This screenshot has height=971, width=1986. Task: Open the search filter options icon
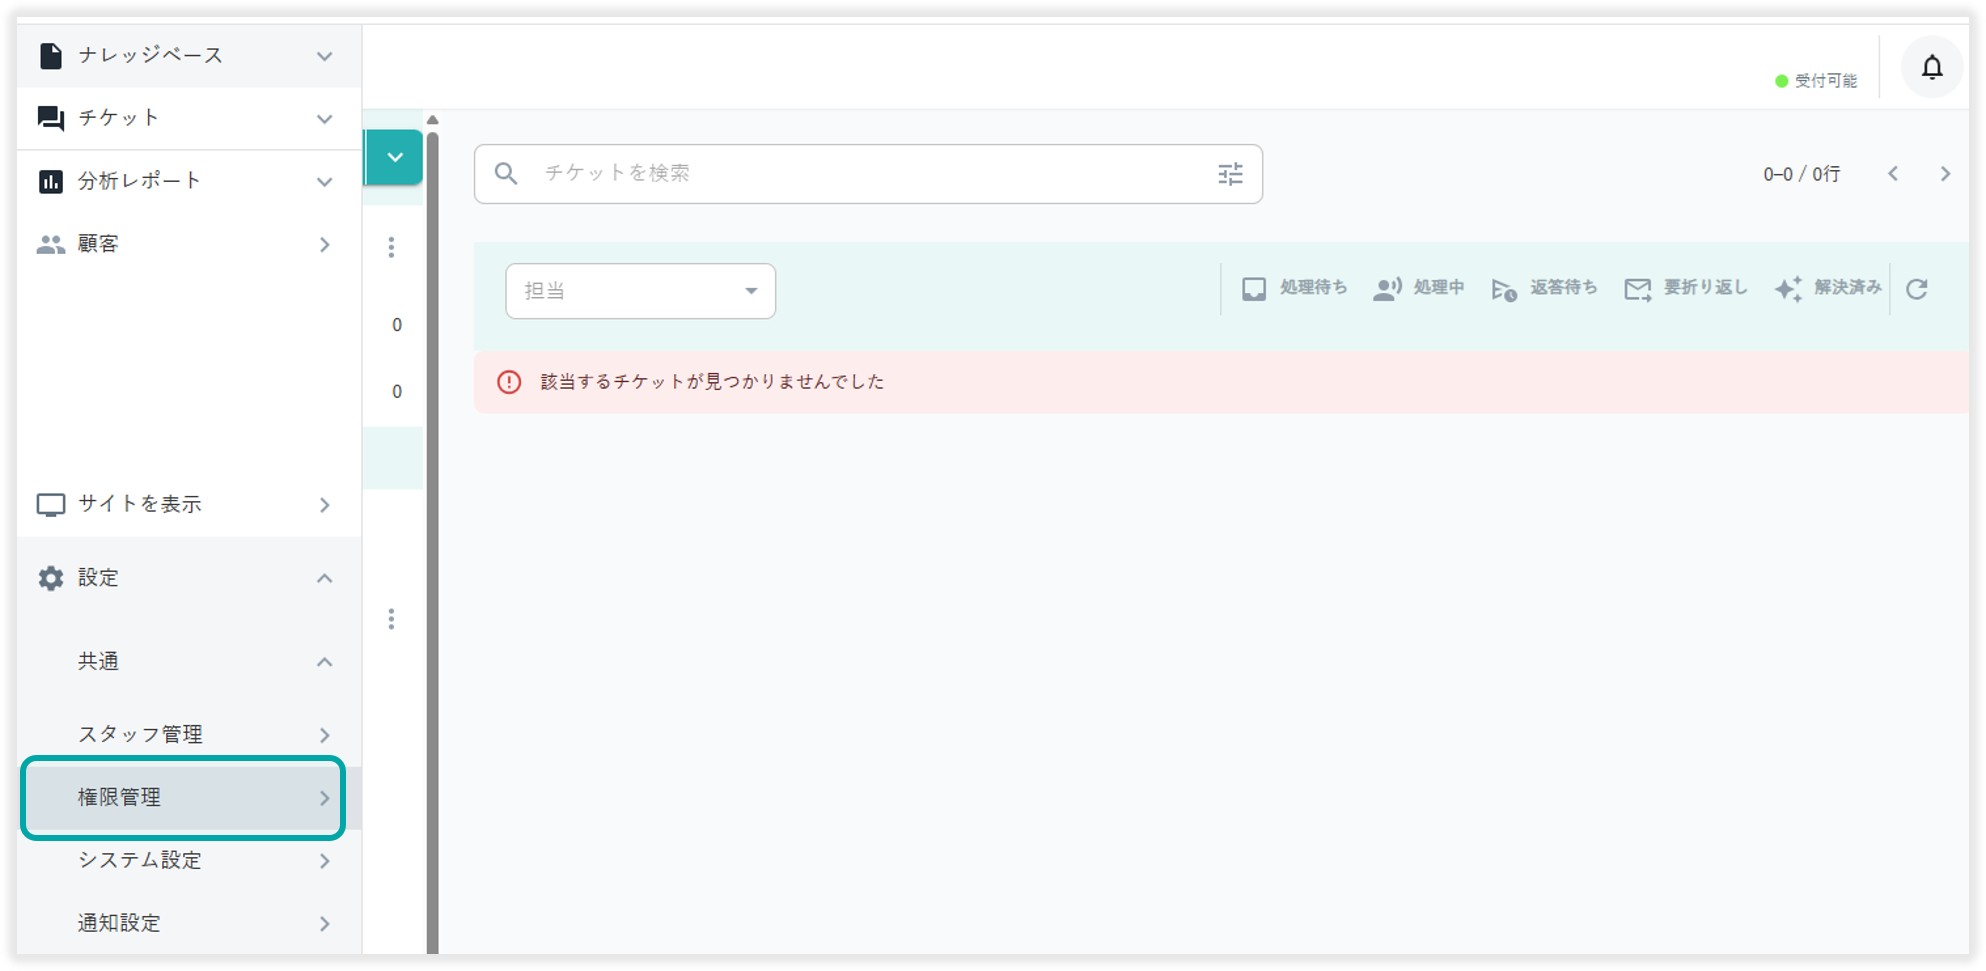1230,174
